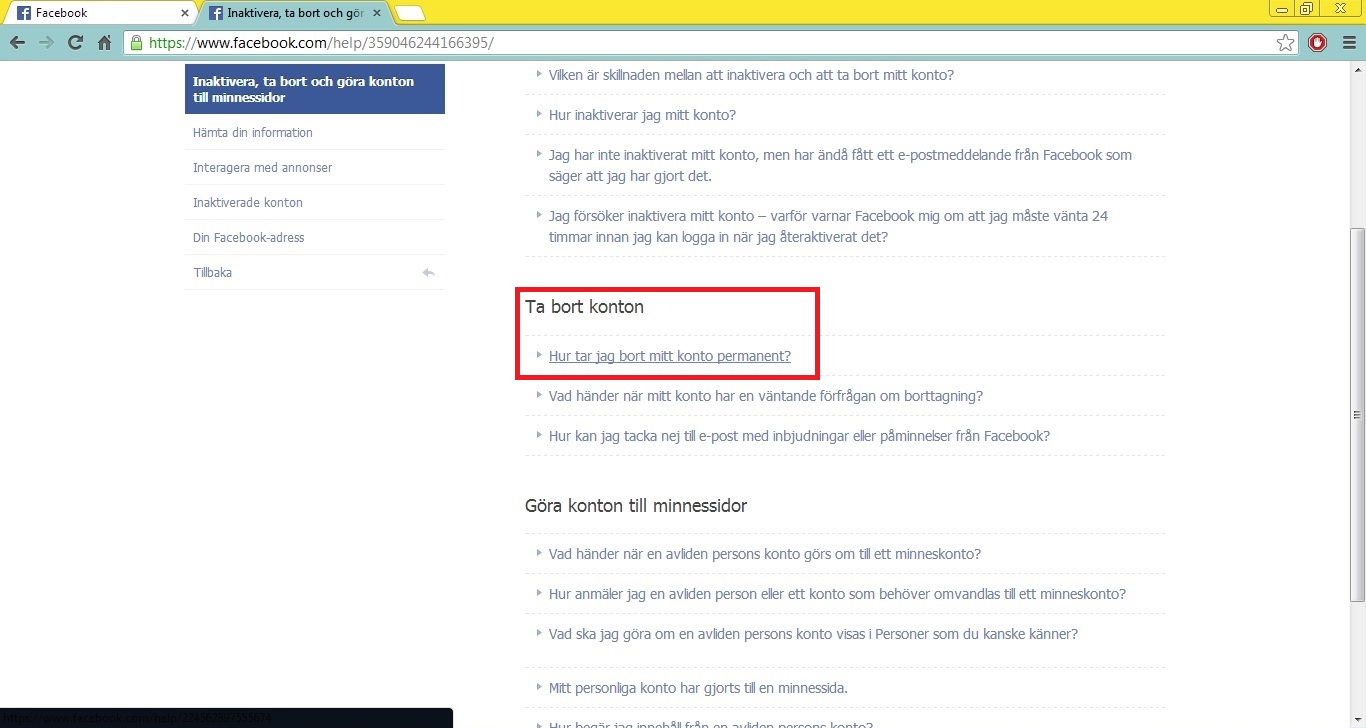Screen dimensions: 1366x728
Task: Open the browser home page icon
Action: click(x=104, y=43)
